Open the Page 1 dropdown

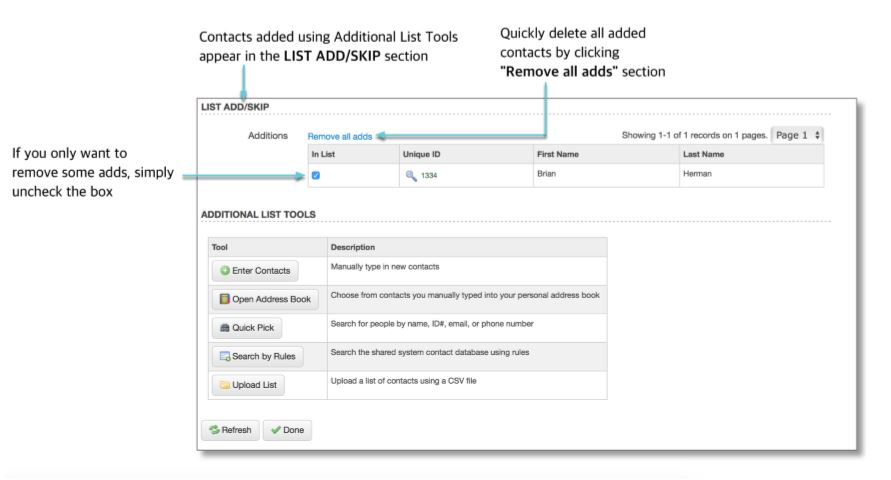click(x=797, y=135)
